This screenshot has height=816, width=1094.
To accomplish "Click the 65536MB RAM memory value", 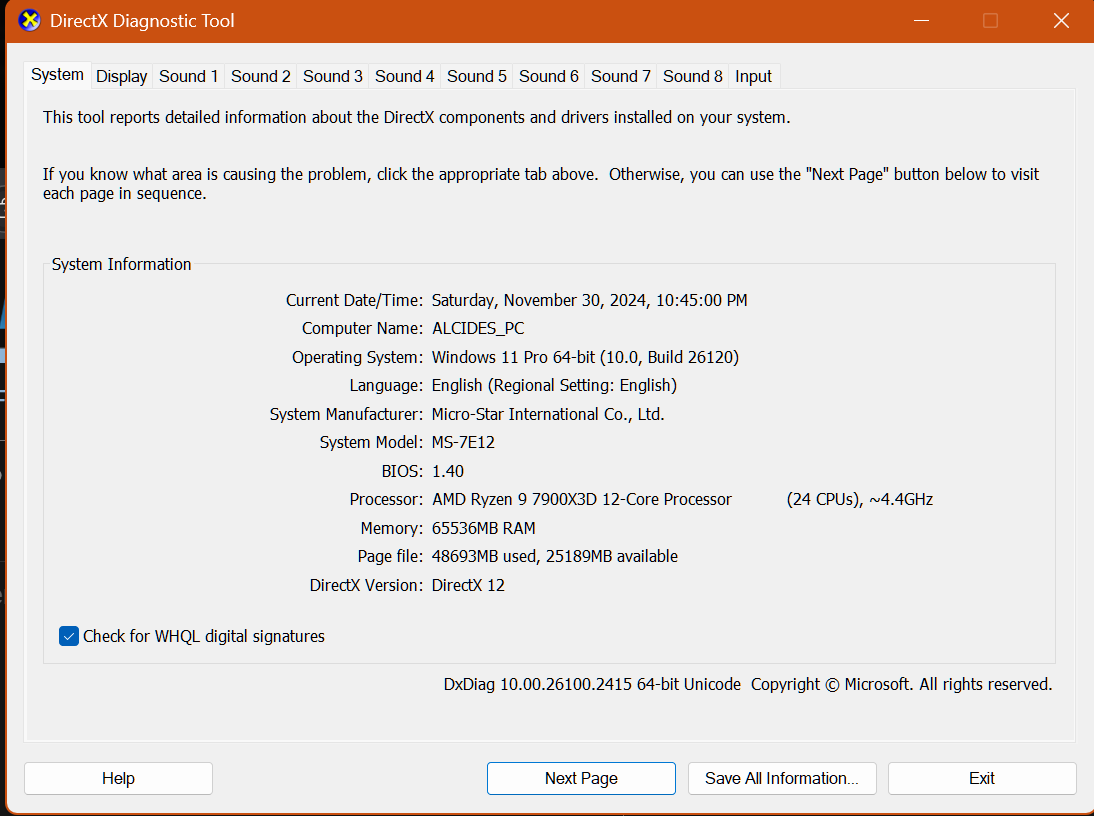I will pos(484,528).
